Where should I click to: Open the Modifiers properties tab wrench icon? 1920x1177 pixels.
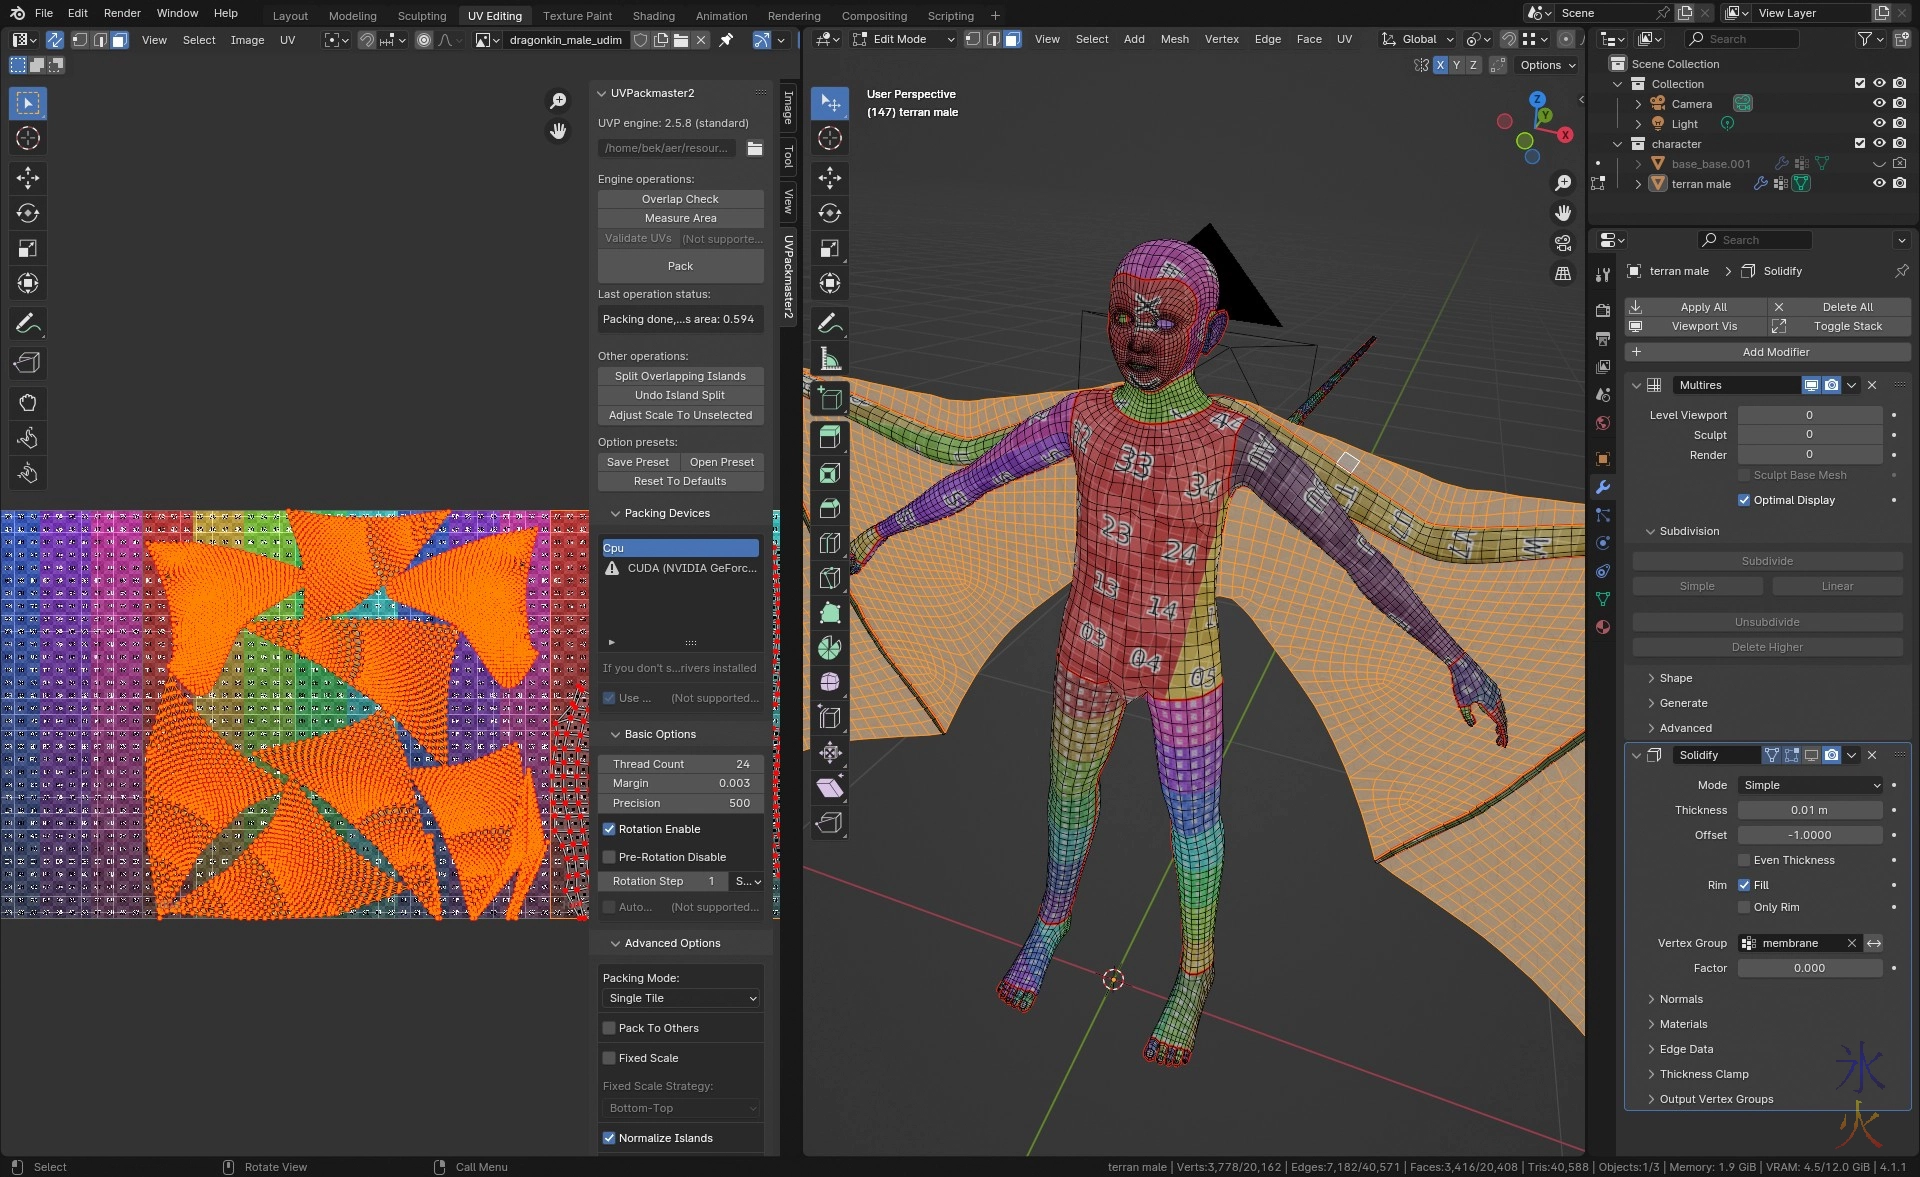[1603, 487]
